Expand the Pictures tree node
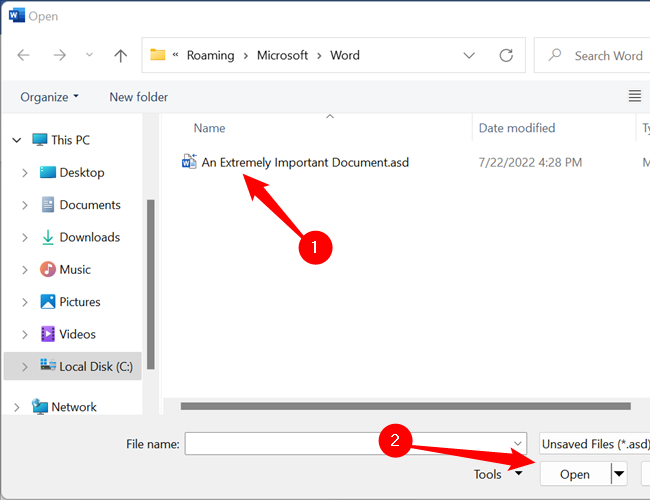The width and height of the screenshot is (650, 500). [24, 302]
